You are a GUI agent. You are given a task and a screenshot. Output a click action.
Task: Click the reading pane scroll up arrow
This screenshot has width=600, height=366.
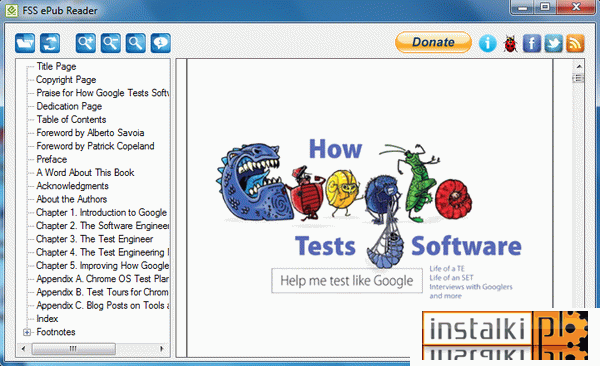(x=579, y=66)
